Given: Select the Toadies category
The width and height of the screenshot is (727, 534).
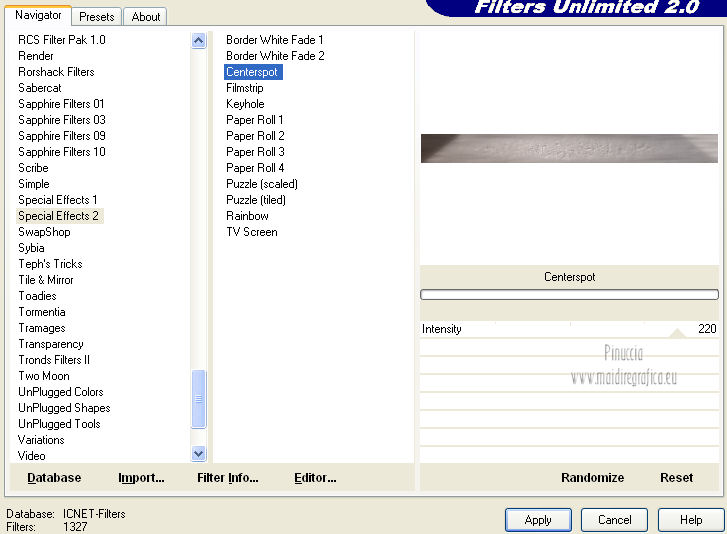Looking at the screenshot, I should tap(37, 296).
